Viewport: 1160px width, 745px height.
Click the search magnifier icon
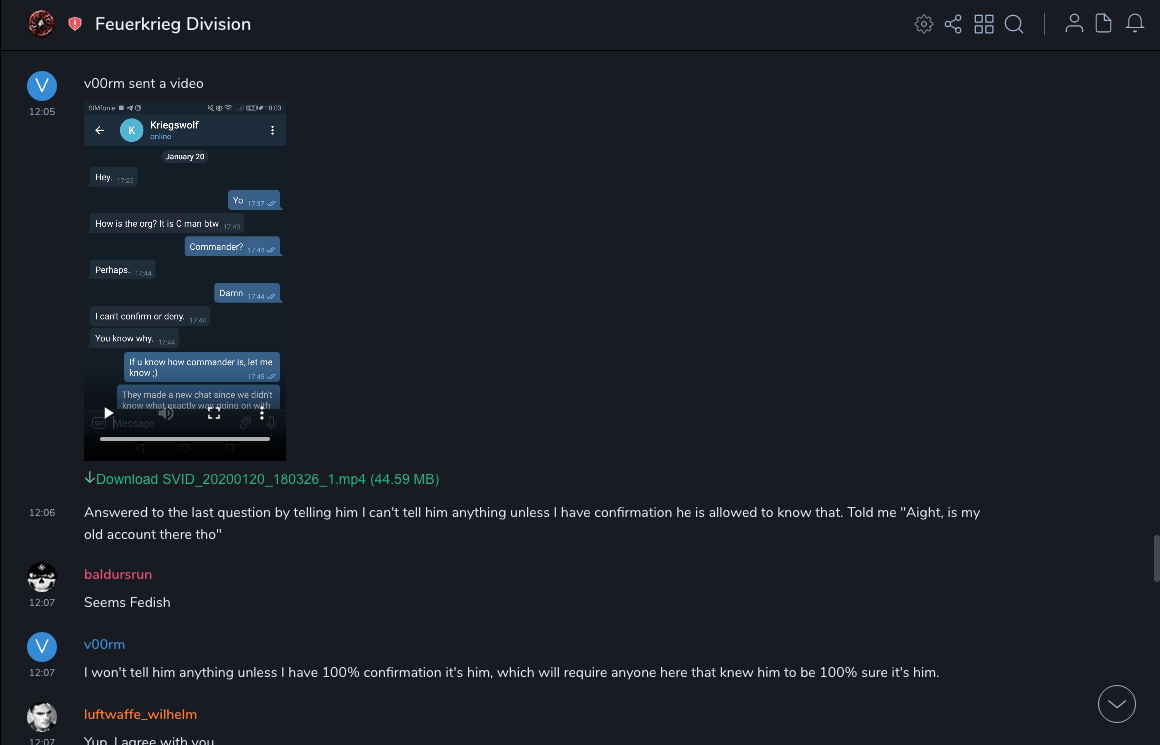coord(1014,24)
